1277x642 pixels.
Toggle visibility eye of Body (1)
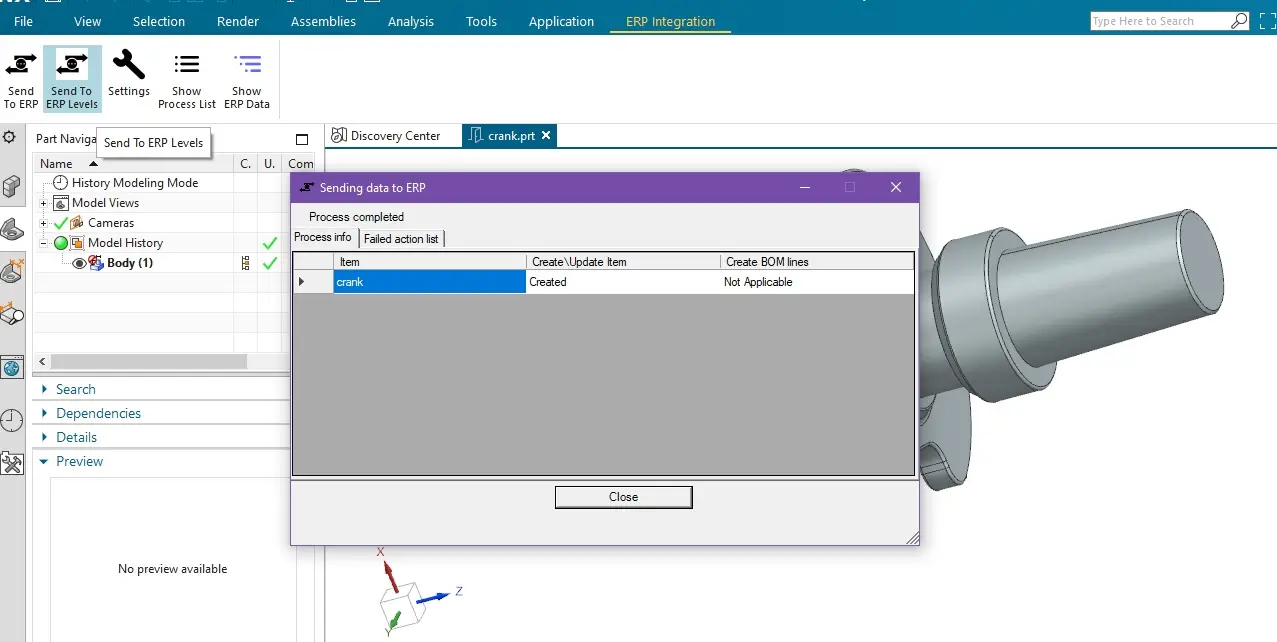(80, 263)
